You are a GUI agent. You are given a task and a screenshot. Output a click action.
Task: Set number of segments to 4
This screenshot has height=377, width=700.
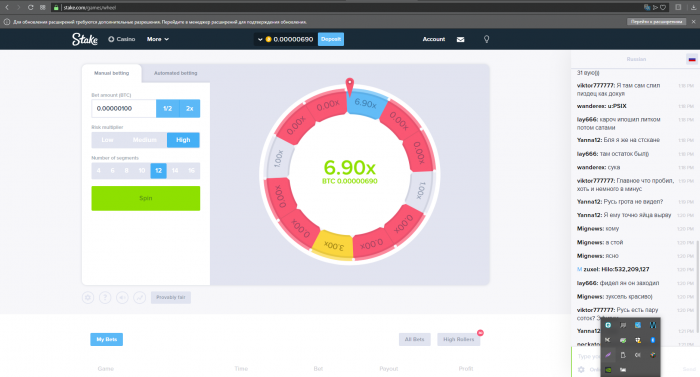99,171
